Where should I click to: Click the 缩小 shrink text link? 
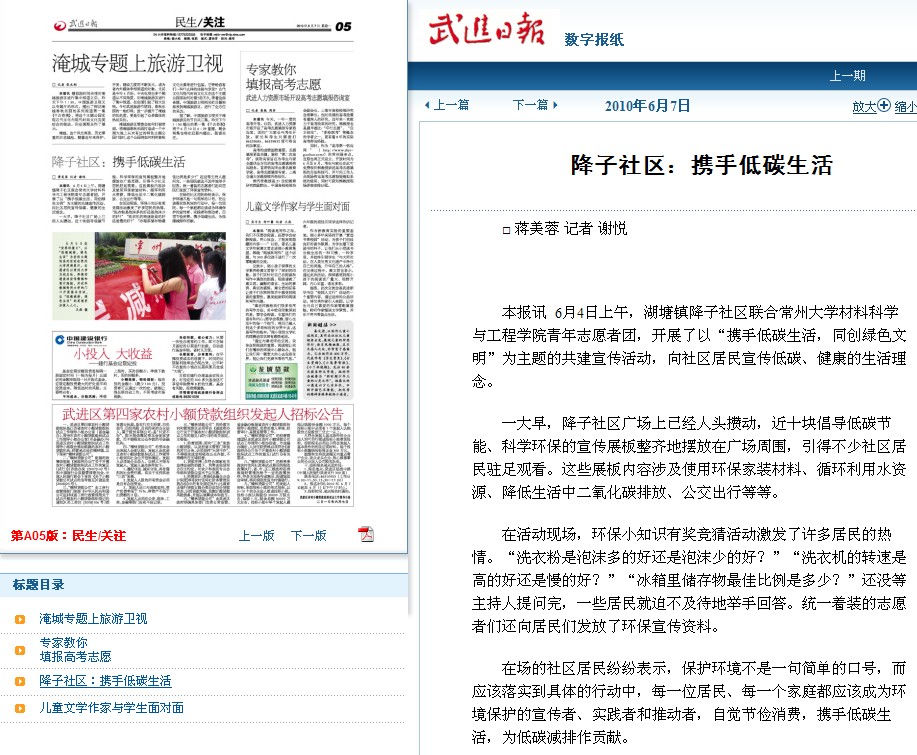coord(905,106)
